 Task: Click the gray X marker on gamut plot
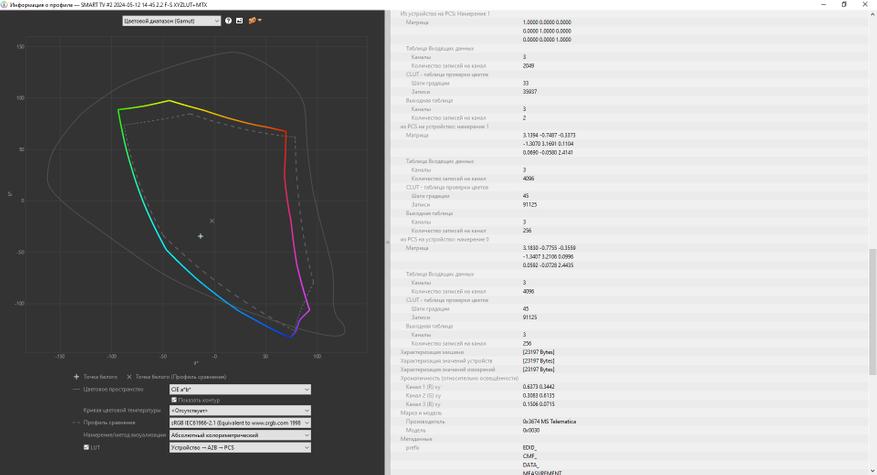click(x=212, y=221)
